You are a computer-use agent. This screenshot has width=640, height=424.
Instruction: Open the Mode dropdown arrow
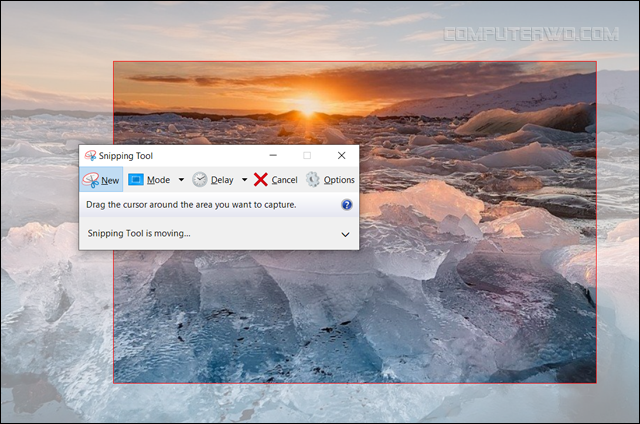(x=181, y=180)
